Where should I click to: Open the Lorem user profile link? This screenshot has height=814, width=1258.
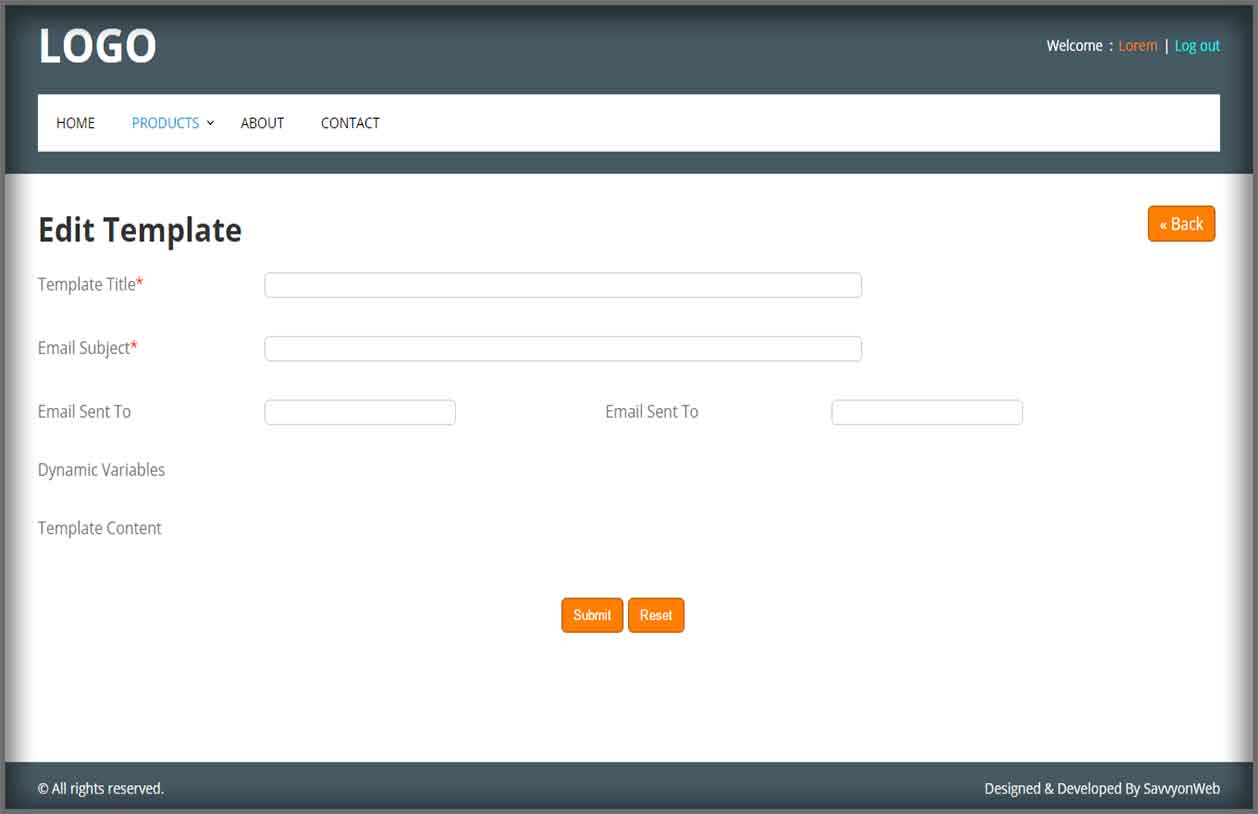coord(1137,46)
